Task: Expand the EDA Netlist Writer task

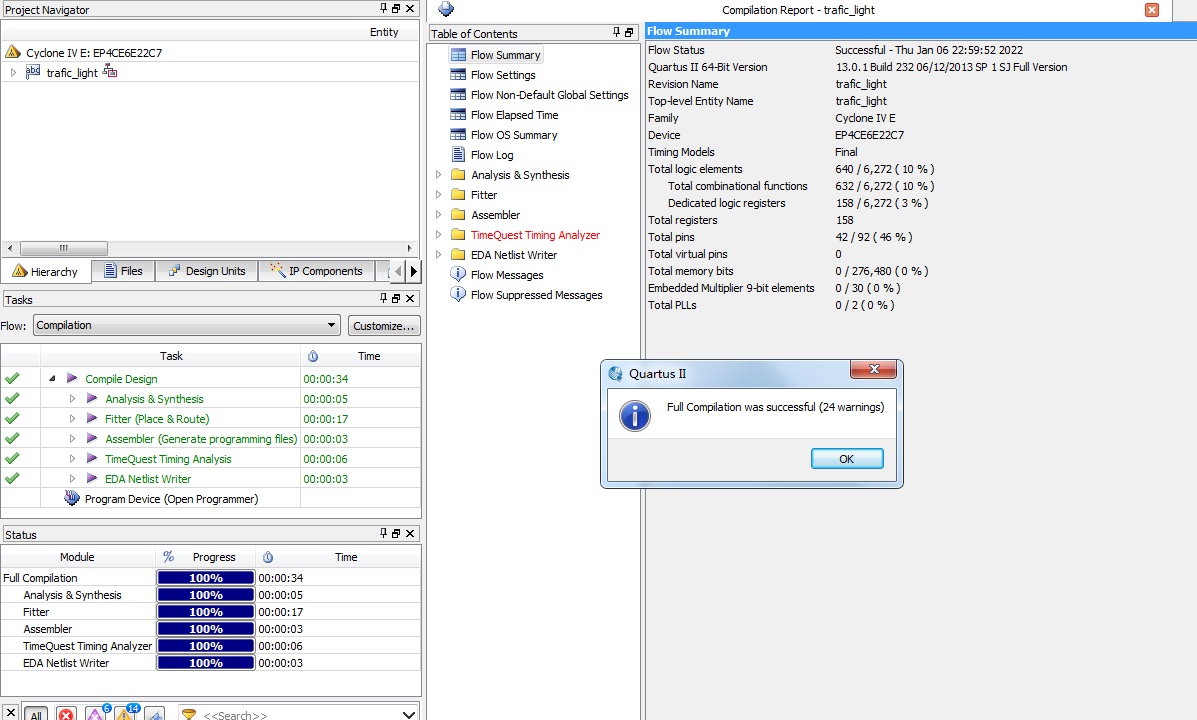Action: [x=73, y=479]
